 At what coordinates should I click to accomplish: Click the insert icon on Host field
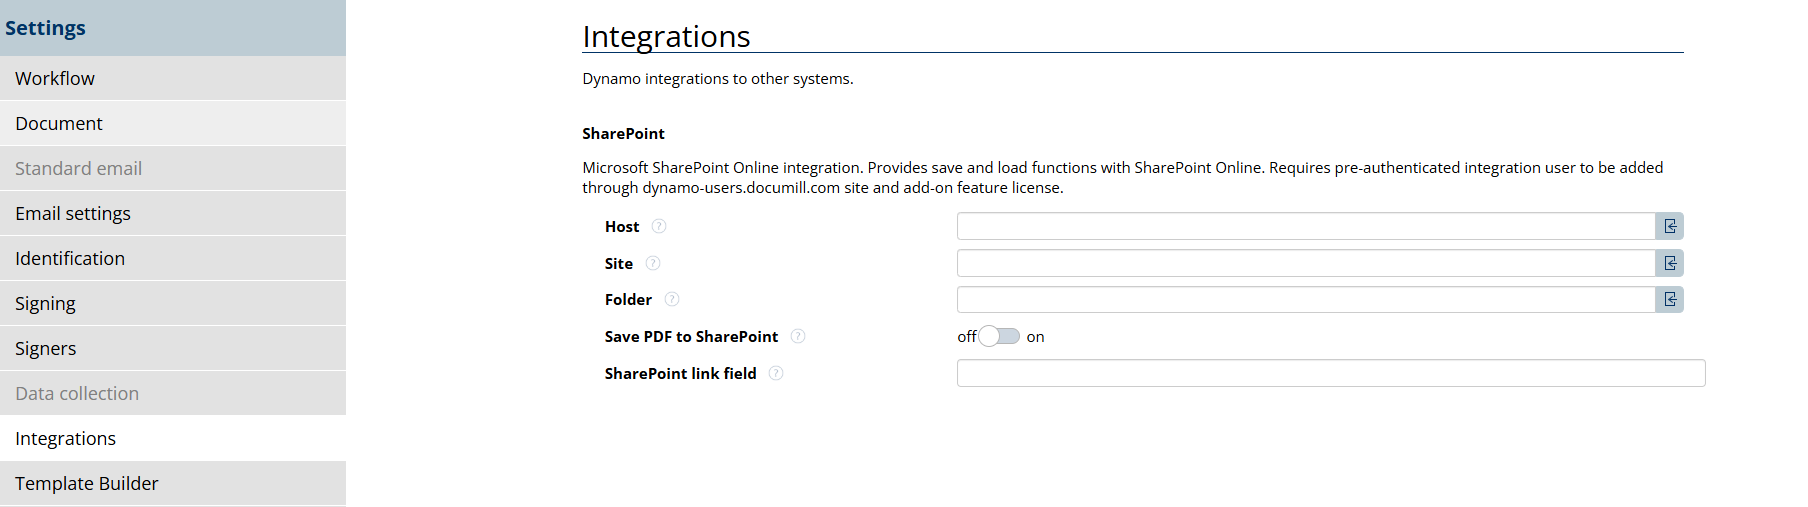pos(1669,227)
